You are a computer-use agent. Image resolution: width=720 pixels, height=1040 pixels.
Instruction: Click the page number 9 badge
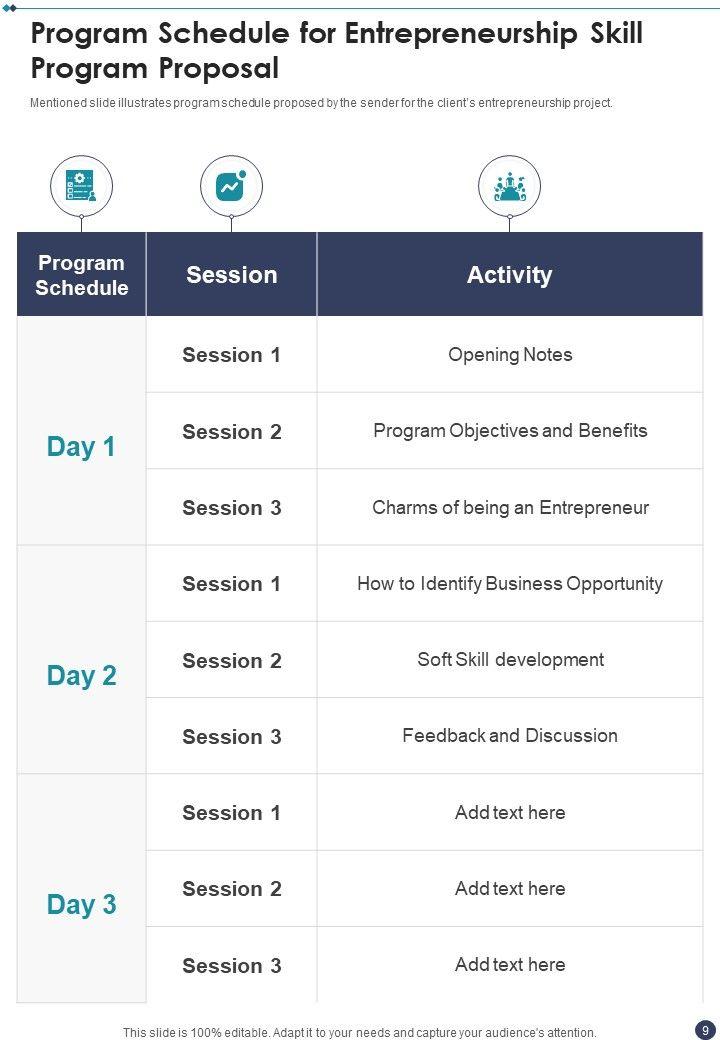click(705, 1029)
